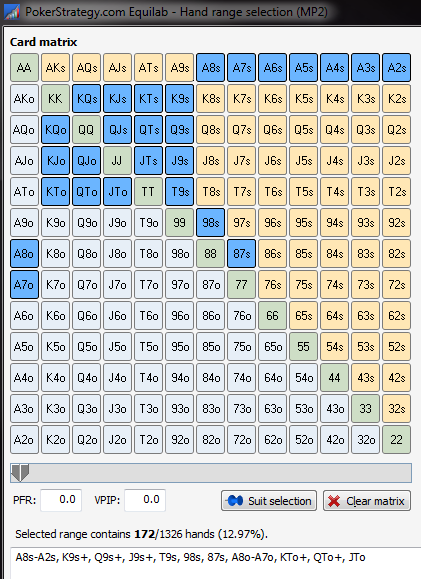Viewport: 421px width, 579px height.
Task: Select the 55 pocket pair cell
Action: [x=304, y=347]
